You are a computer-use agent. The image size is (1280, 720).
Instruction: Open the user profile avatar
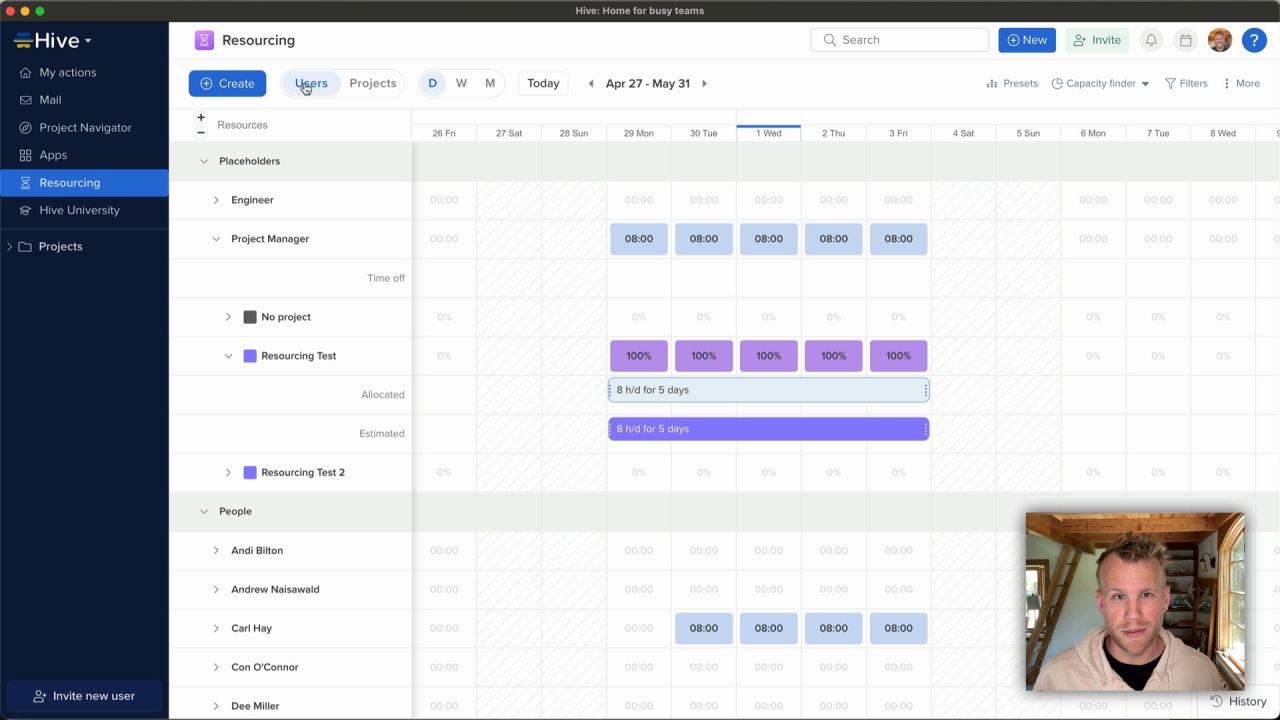pyautogui.click(x=1220, y=40)
